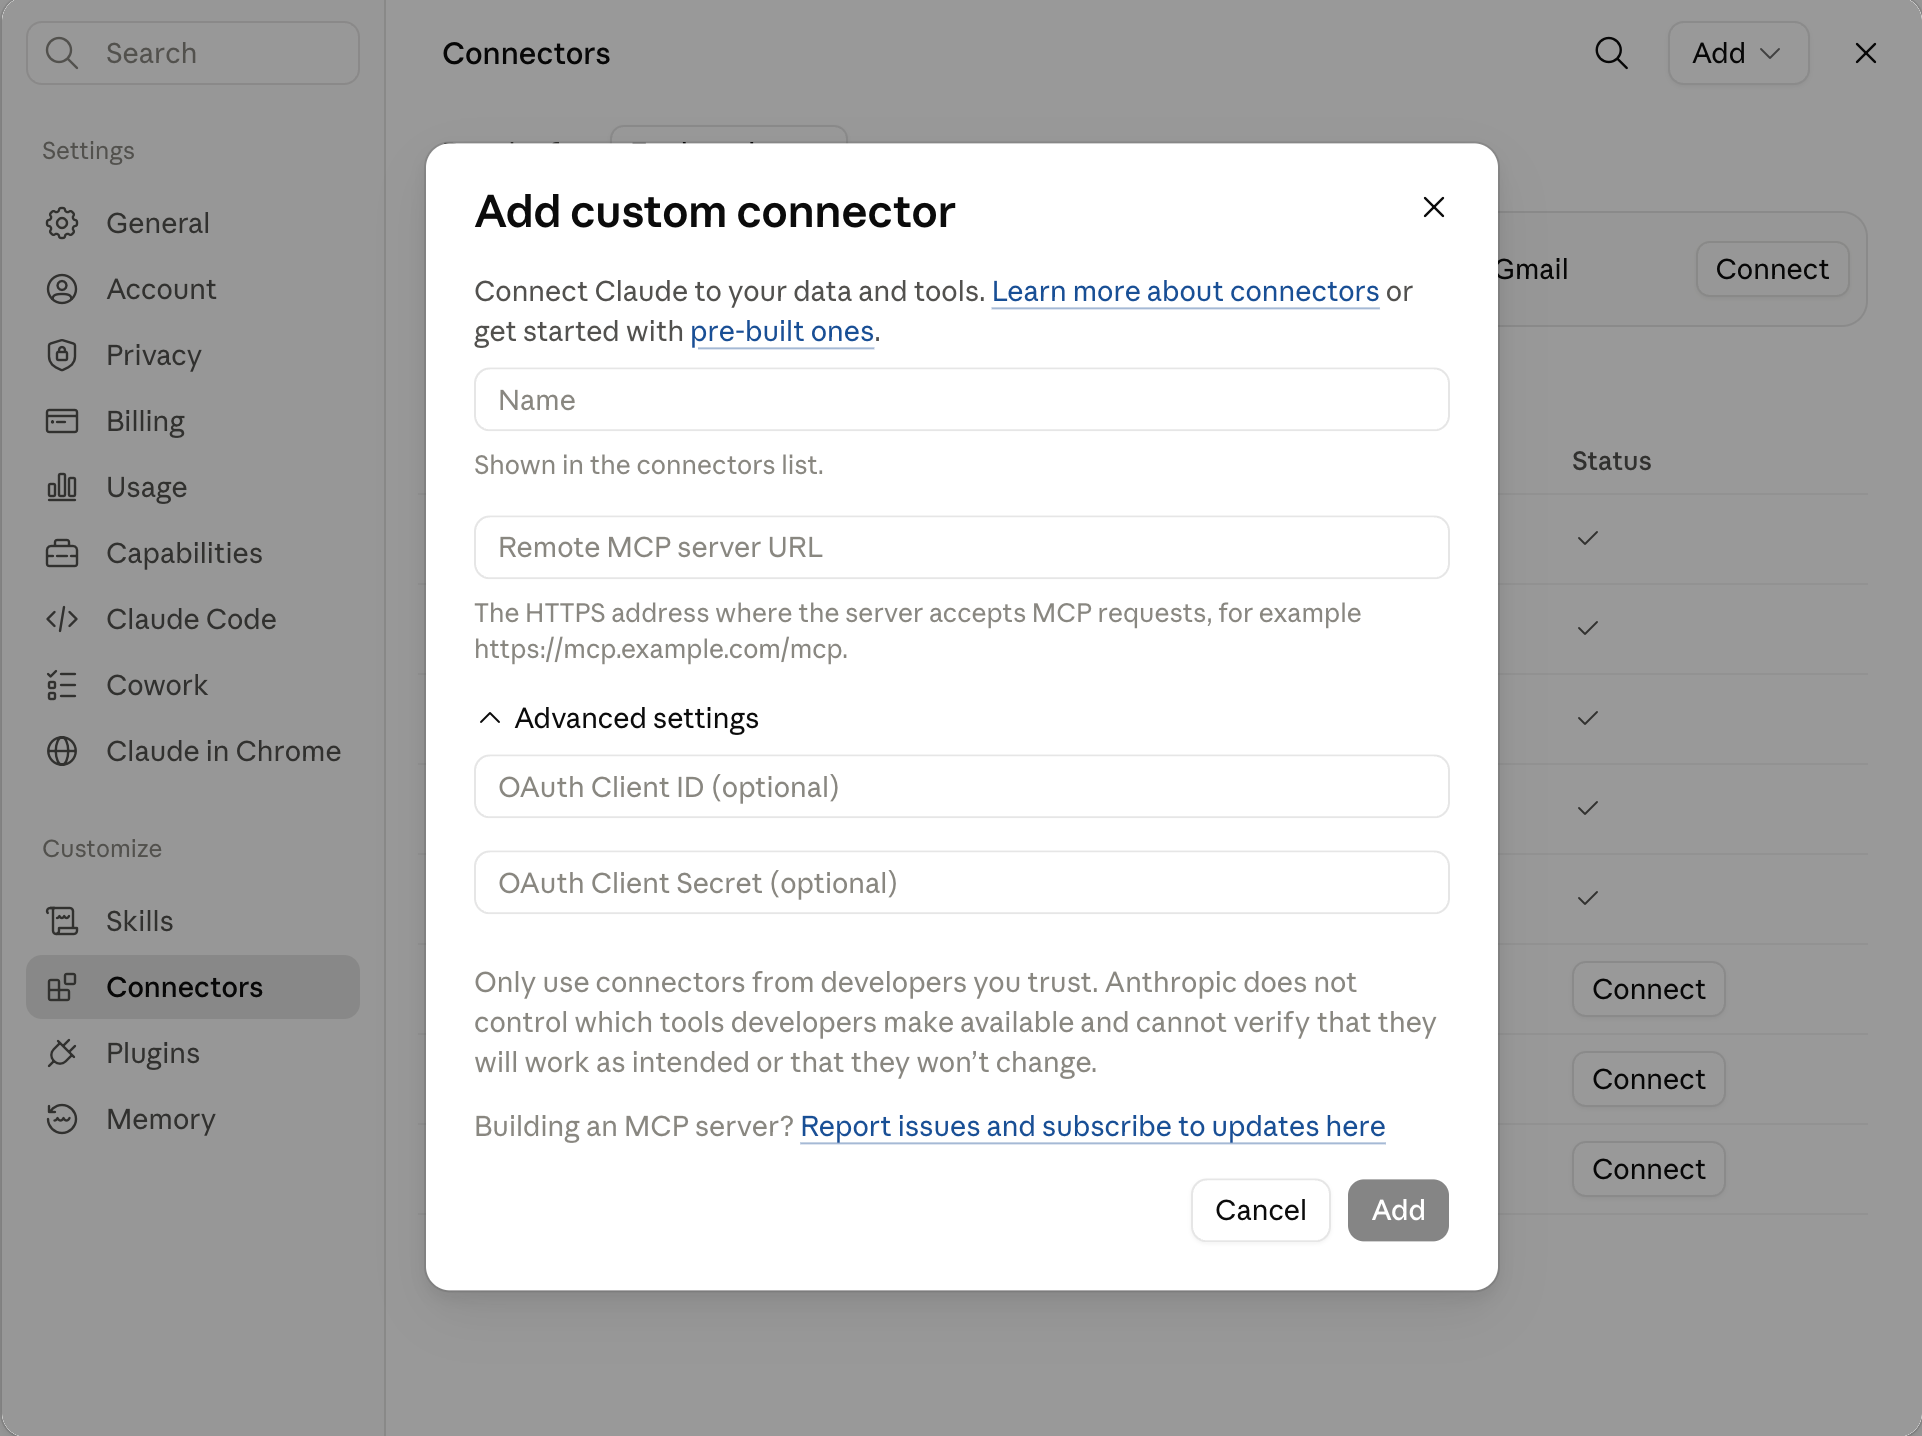
Task: Click the Privacy shield icon
Action: pyautogui.click(x=62, y=355)
